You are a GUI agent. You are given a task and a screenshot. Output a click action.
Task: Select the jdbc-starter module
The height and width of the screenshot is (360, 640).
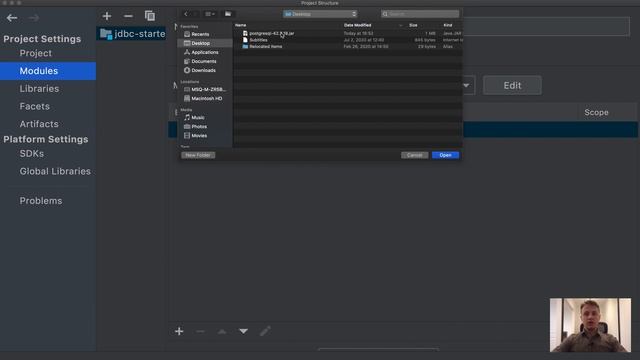pyautogui.click(x=132, y=33)
